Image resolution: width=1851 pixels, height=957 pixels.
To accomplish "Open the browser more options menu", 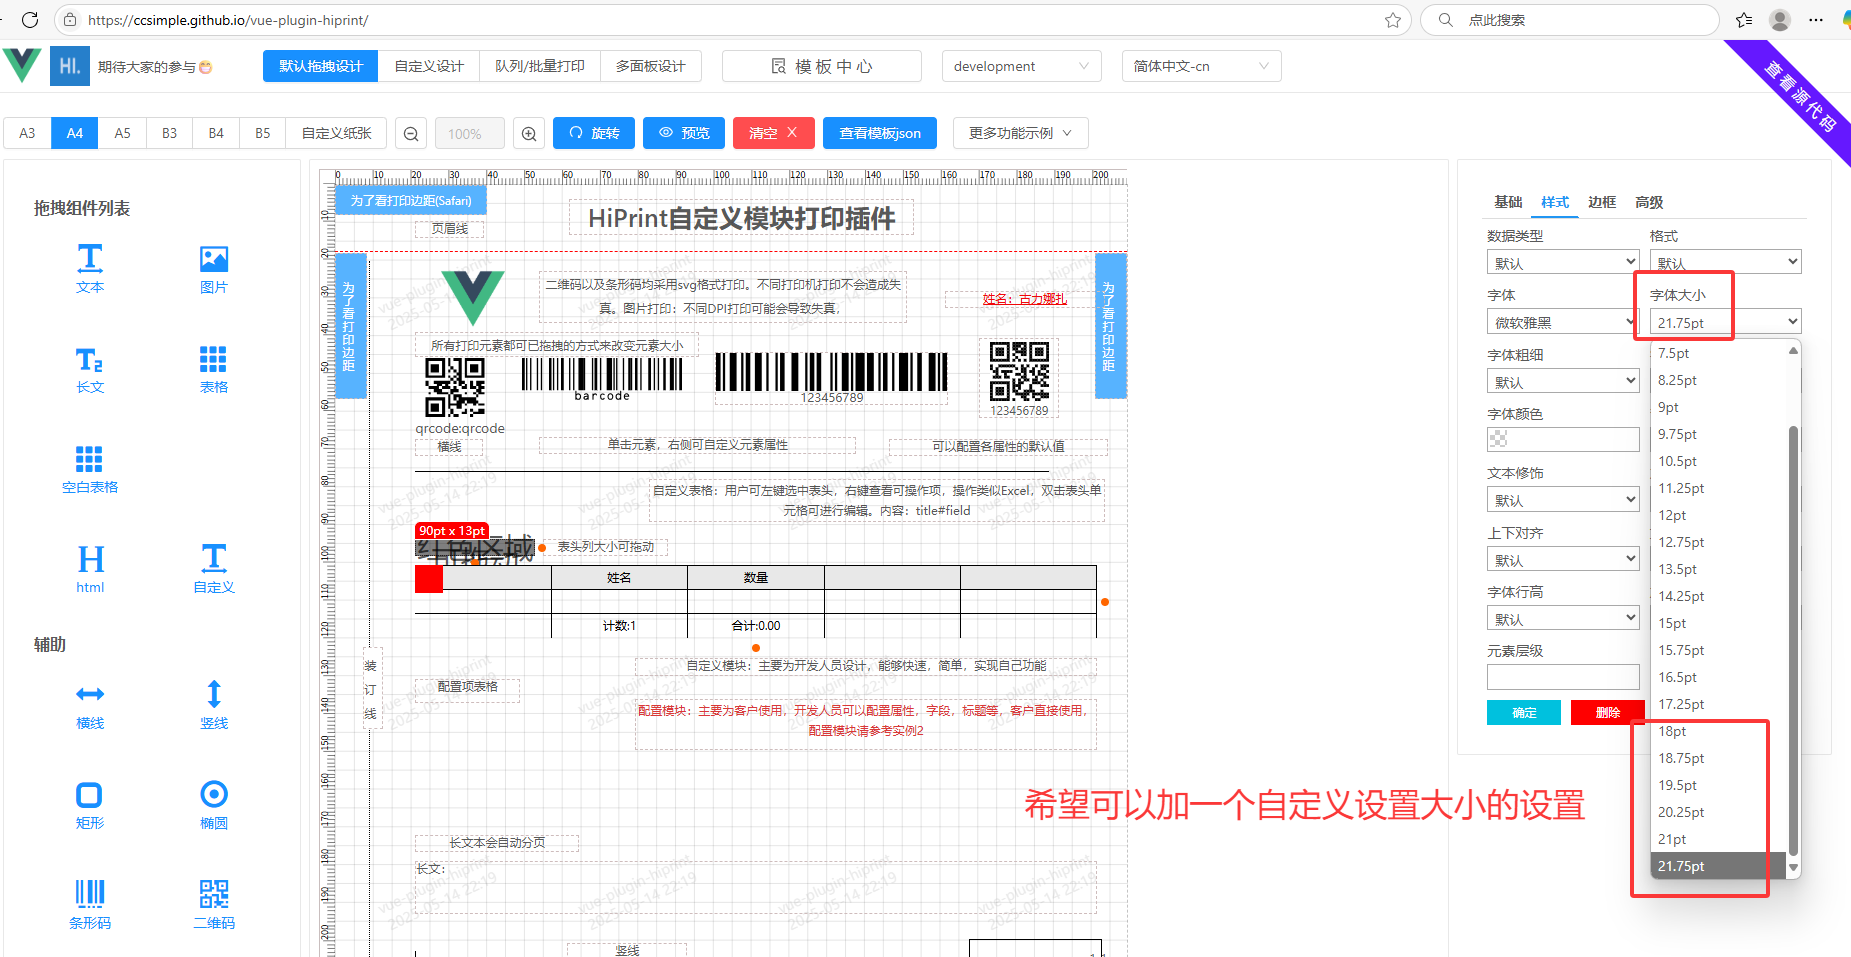I will (1816, 20).
